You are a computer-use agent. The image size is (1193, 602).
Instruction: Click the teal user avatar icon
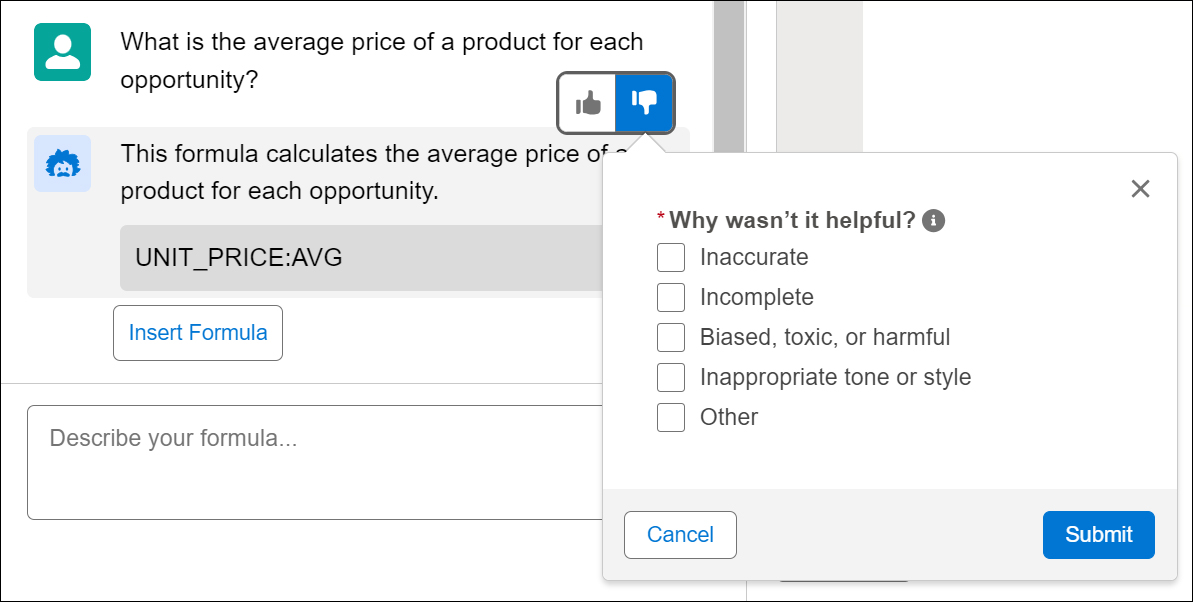point(62,52)
